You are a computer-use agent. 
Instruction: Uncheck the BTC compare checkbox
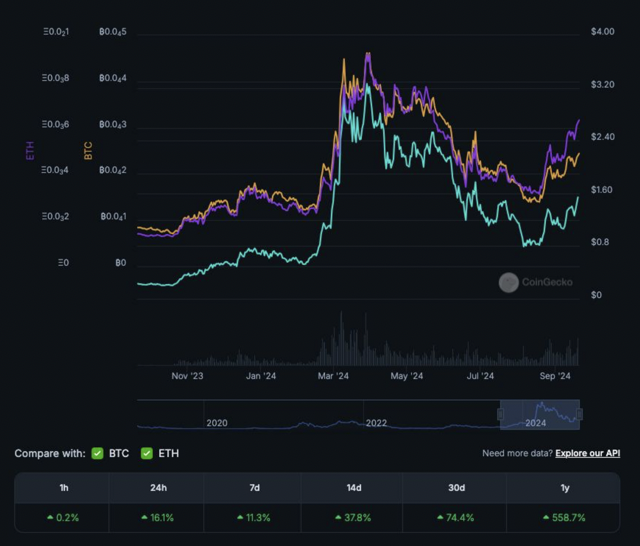click(x=98, y=454)
